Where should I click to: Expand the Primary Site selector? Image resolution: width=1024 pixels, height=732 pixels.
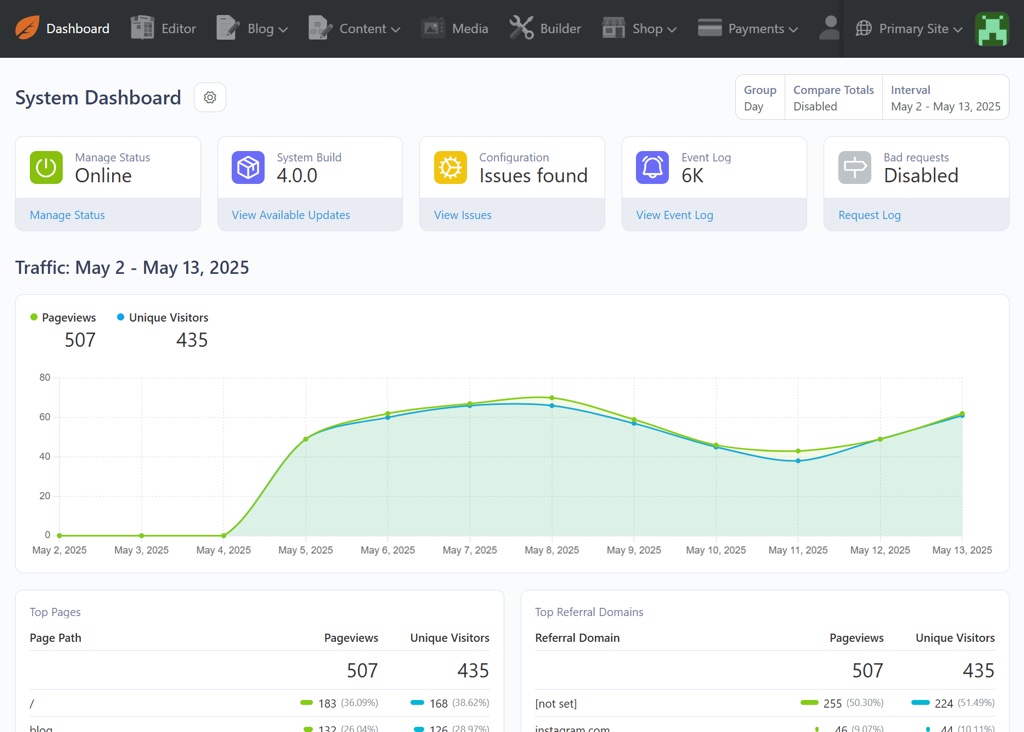click(909, 28)
